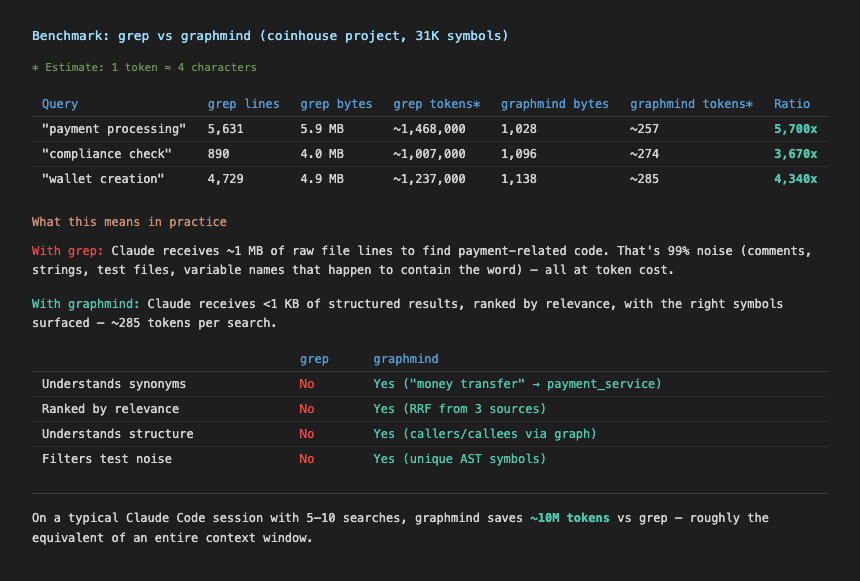
Task: Select the "compliance check" query cell
Action: [107, 154]
